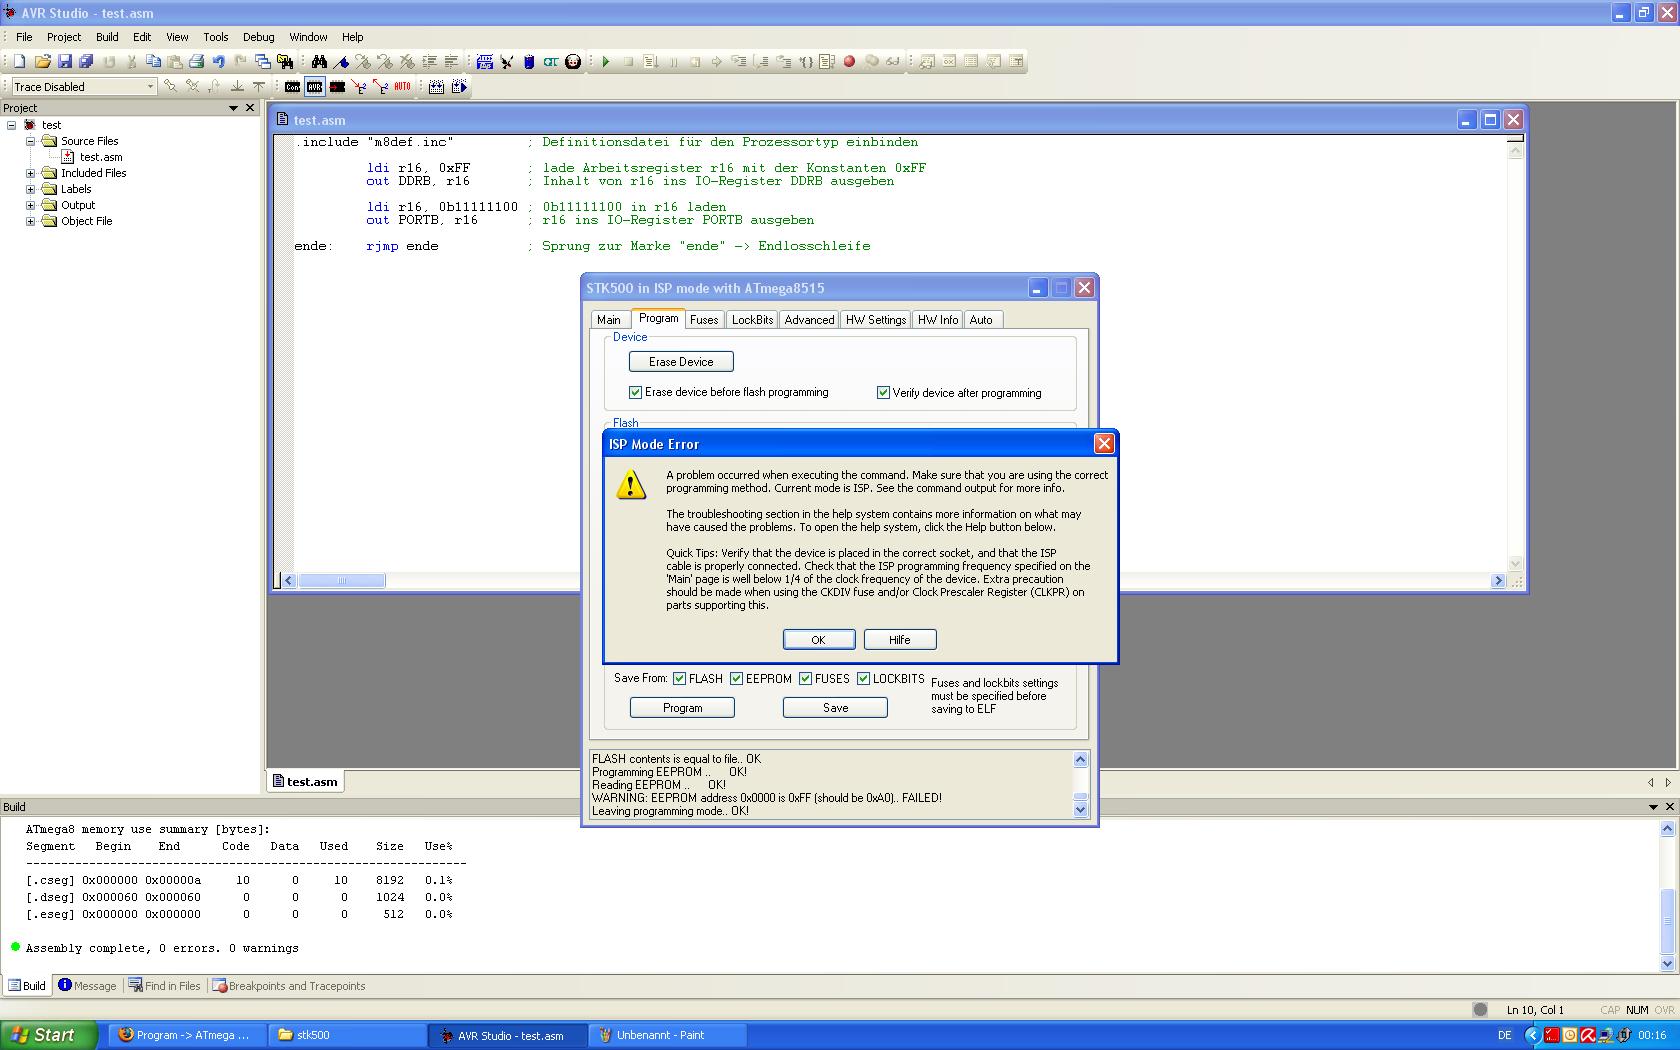Expand the Included Files folder

(x=31, y=173)
